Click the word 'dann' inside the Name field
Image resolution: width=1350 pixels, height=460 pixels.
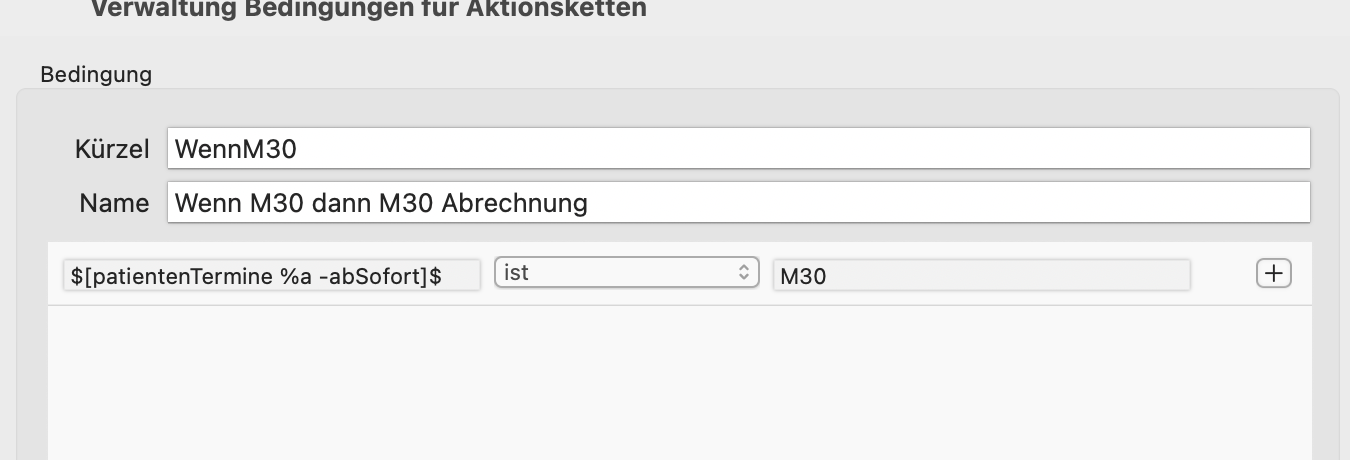click(343, 203)
